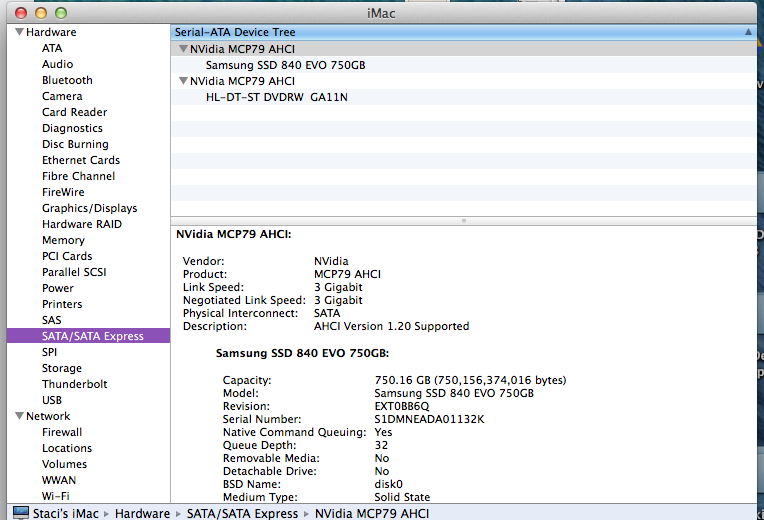Screen dimensions: 764x520
Task: Open Printers section
Action: [x=62, y=305]
